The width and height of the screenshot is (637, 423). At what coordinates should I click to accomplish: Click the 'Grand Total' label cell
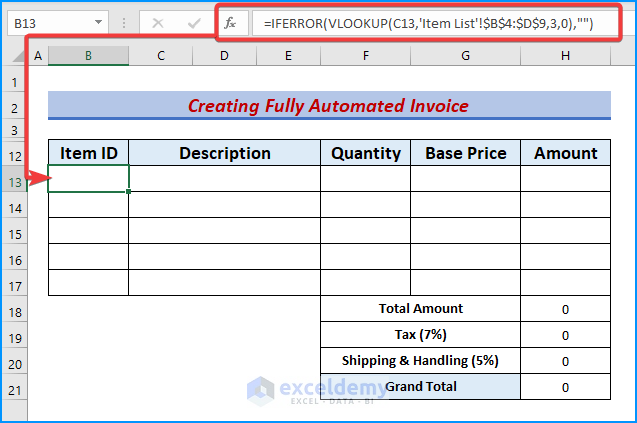pyautogui.click(x=420, y=386)
